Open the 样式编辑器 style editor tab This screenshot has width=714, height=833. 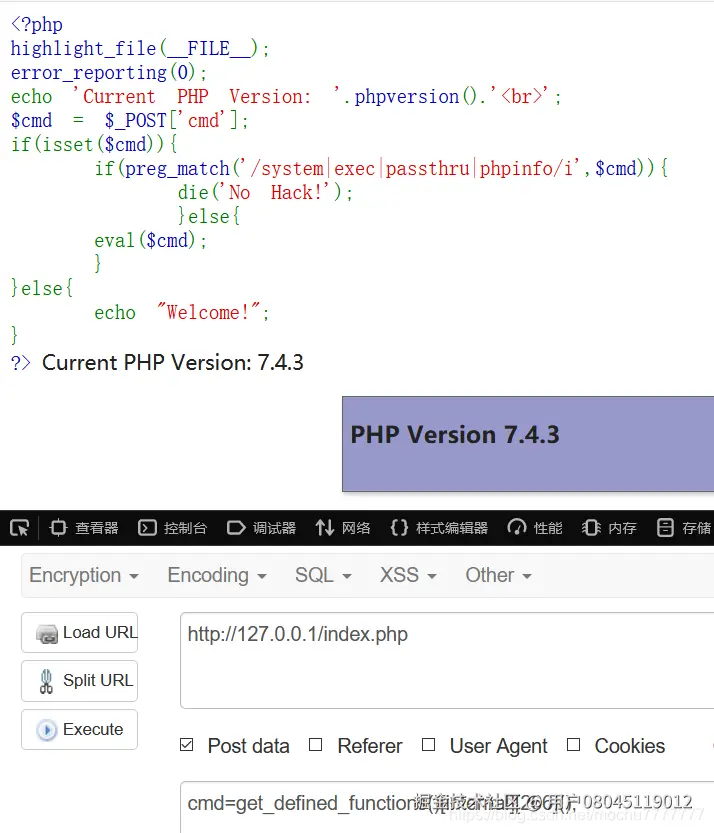439,528
